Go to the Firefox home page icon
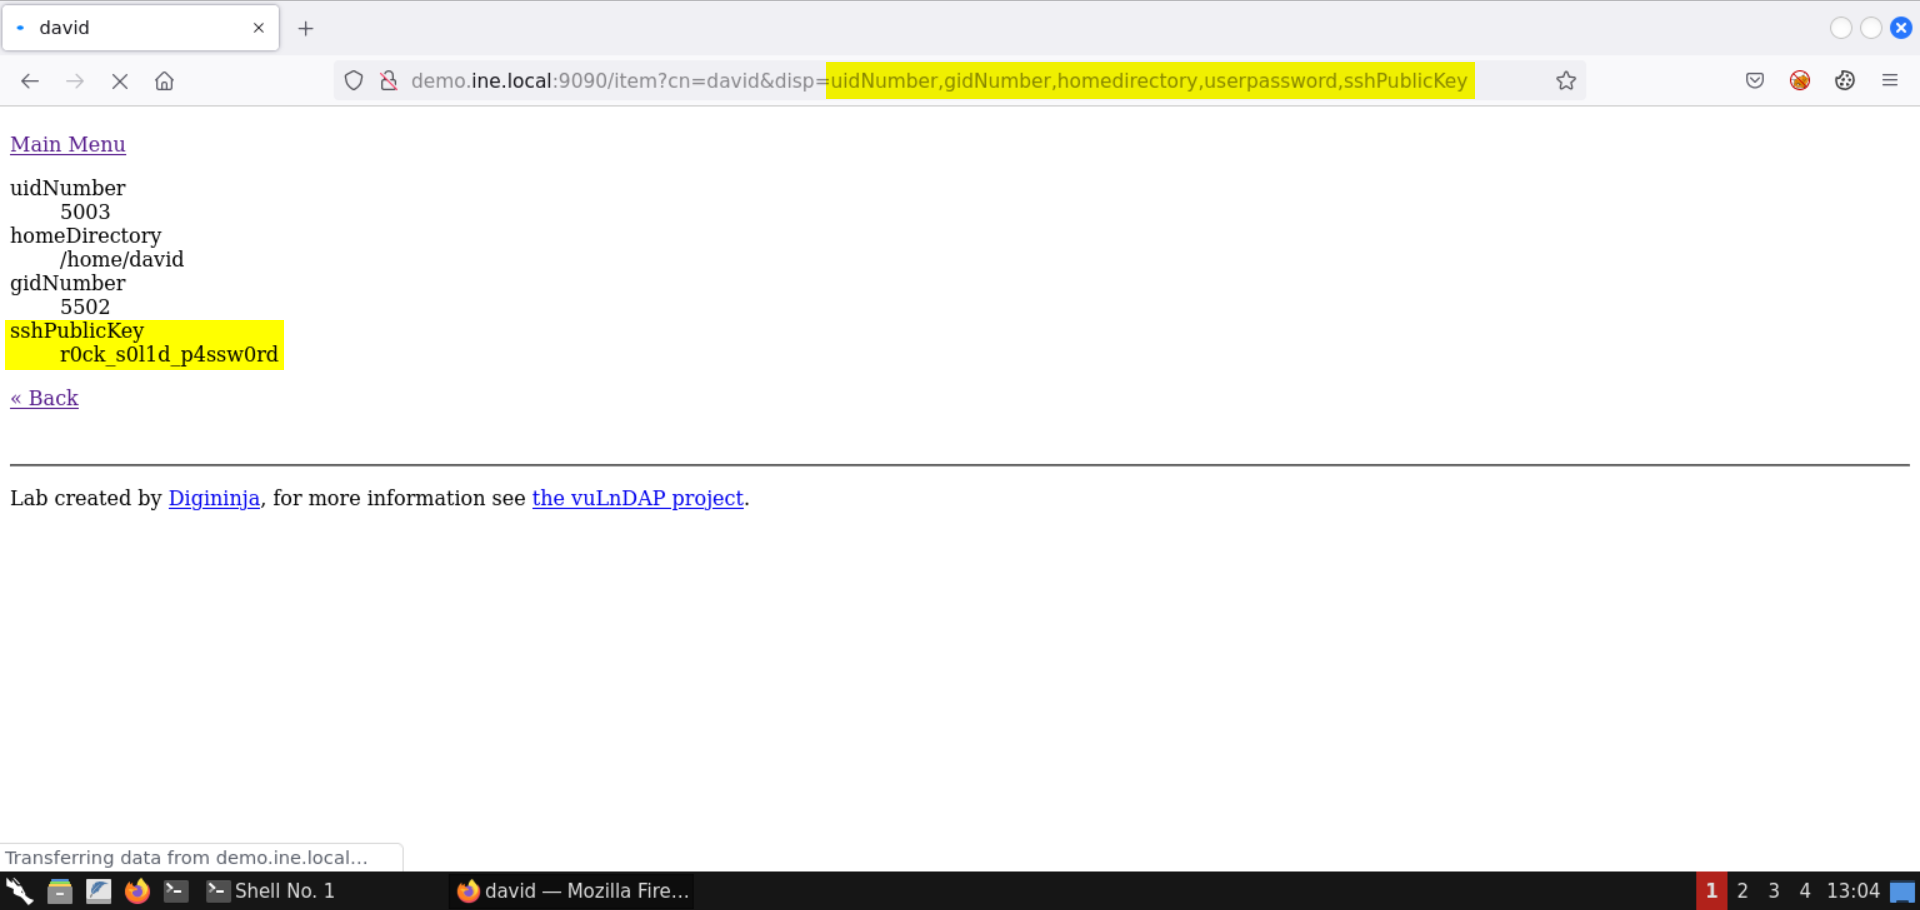 click(x=164, y=81)
